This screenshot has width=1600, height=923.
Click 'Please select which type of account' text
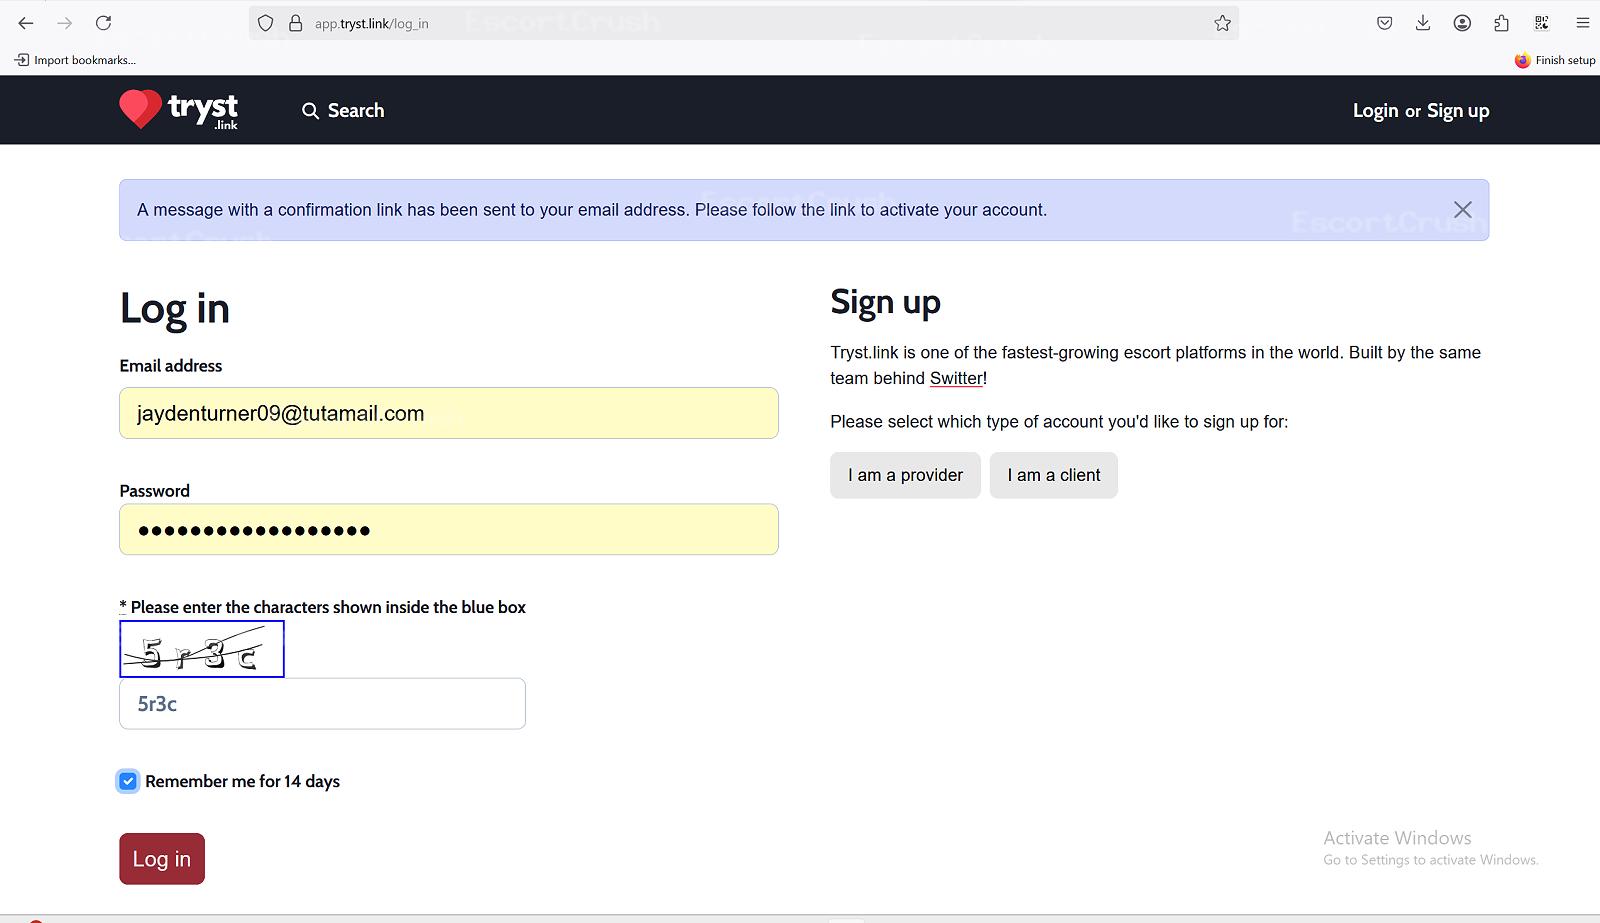[1059, 422]
